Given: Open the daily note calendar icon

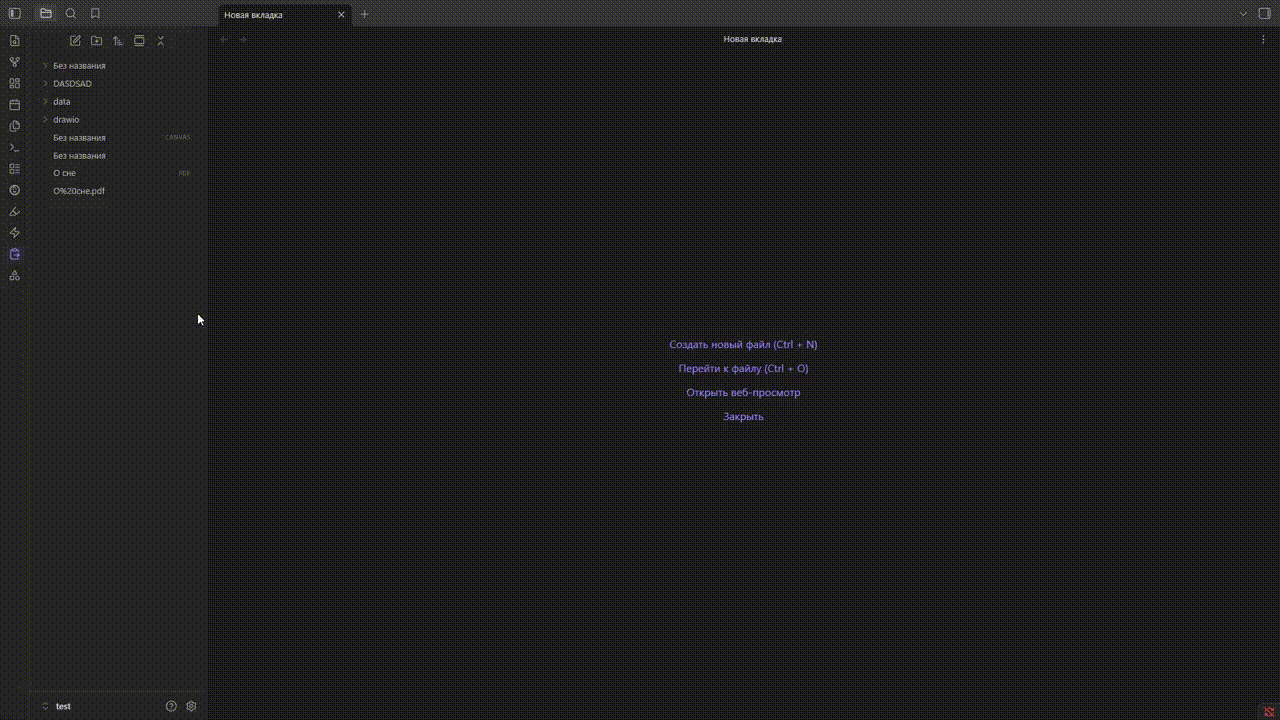Looking at the screenshot, I should point(14,104).
